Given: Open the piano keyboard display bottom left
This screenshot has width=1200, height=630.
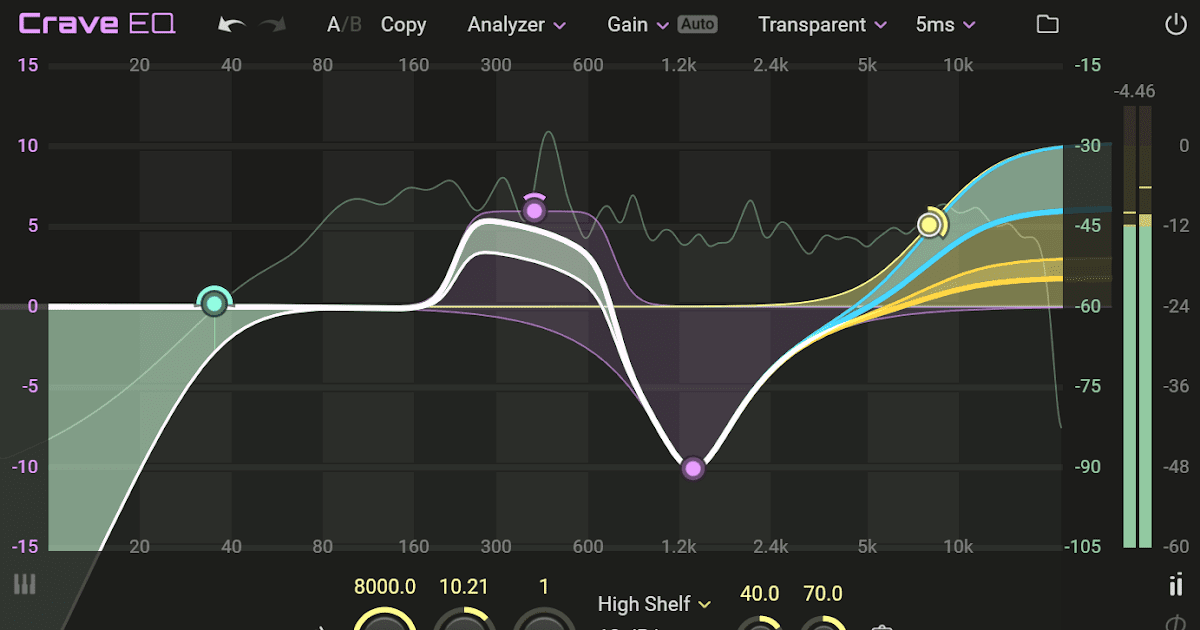Looking at the screenshot, I should click(24, 585).
